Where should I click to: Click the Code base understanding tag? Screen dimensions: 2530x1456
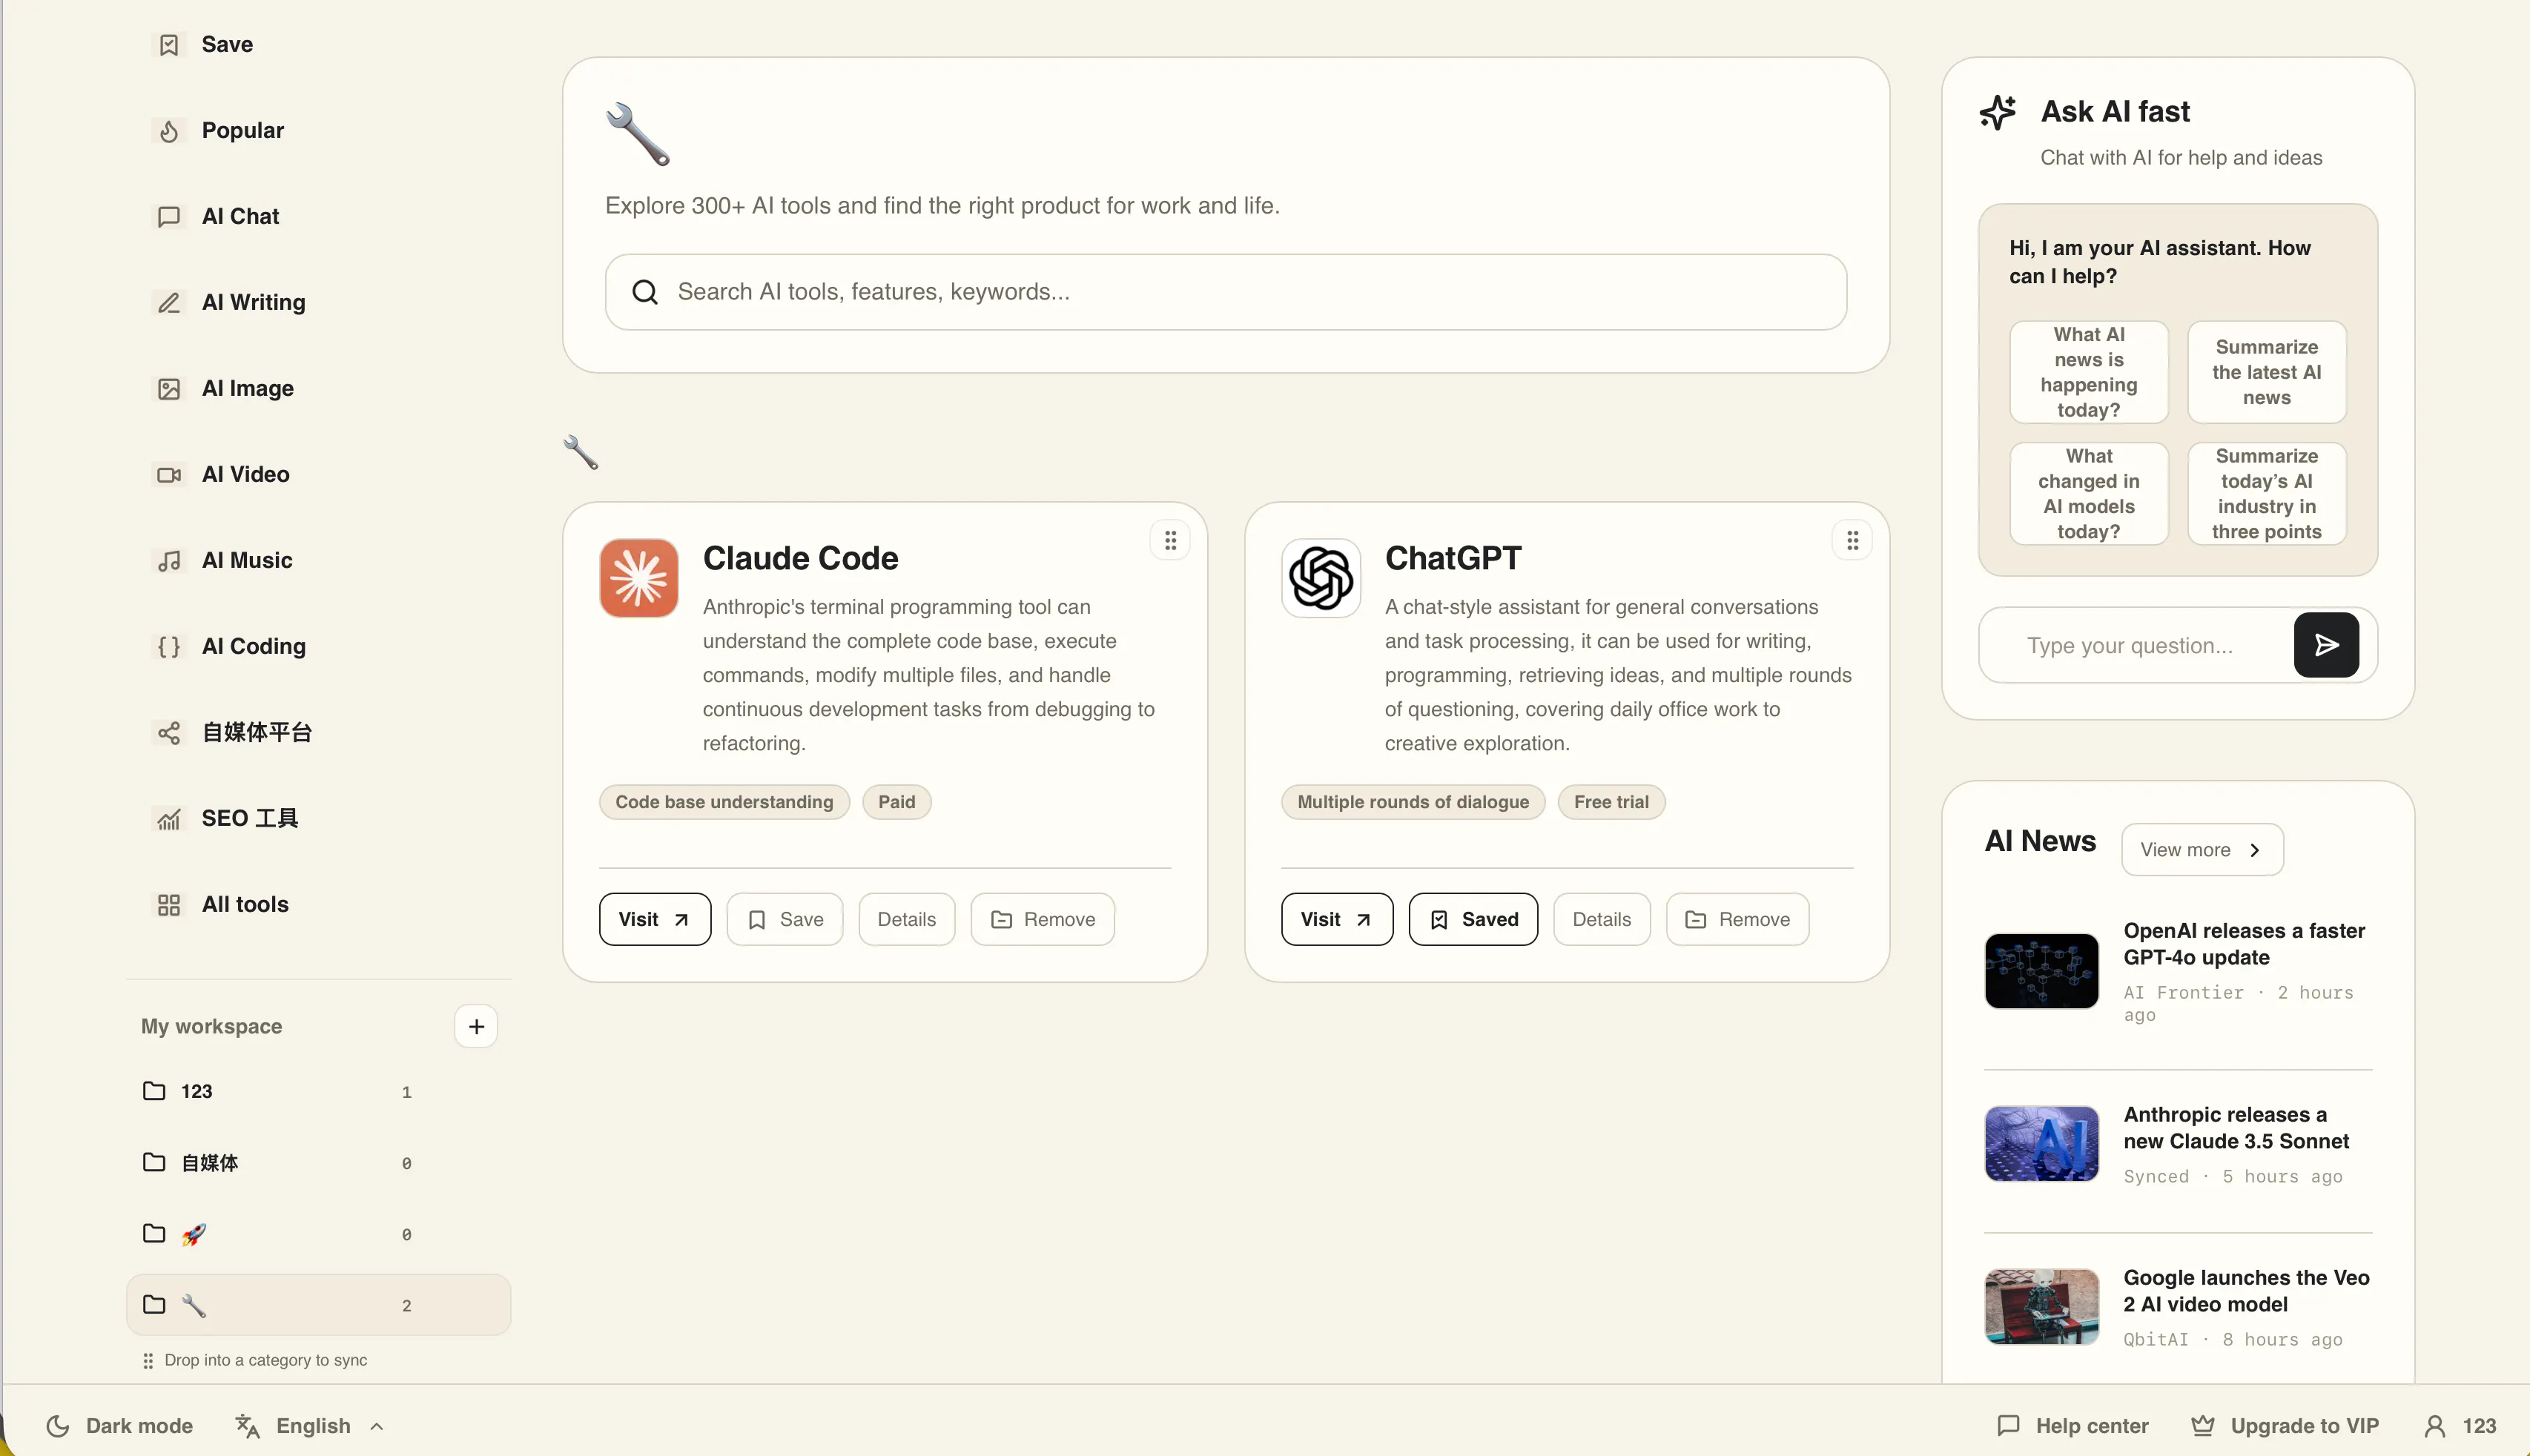(724, 802)
